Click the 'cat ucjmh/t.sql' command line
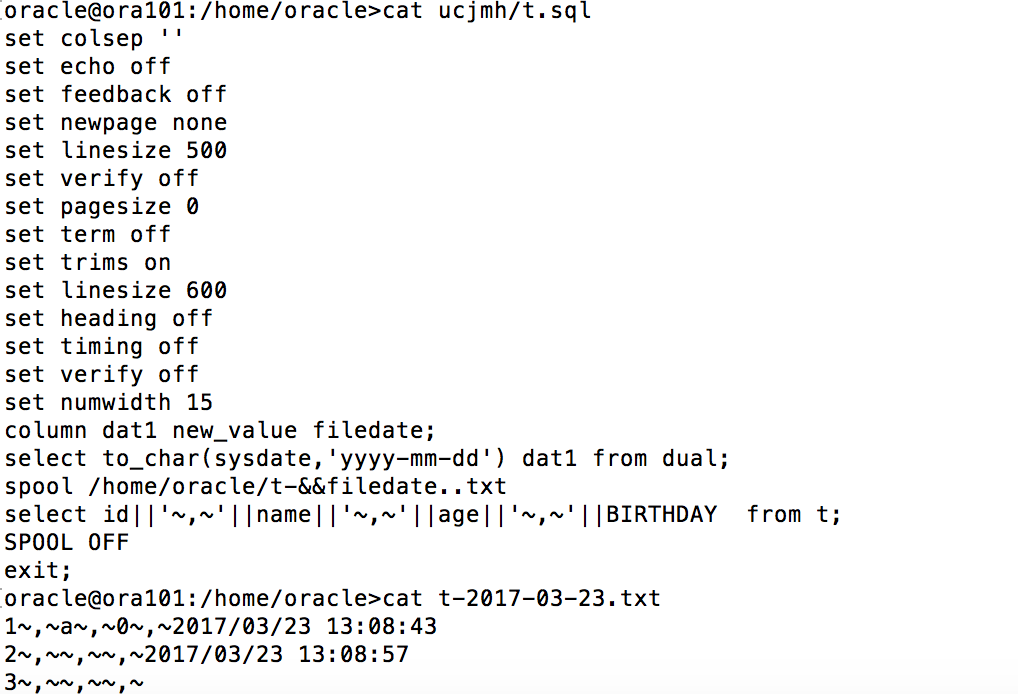1018x694 pixels. (298, 11)
